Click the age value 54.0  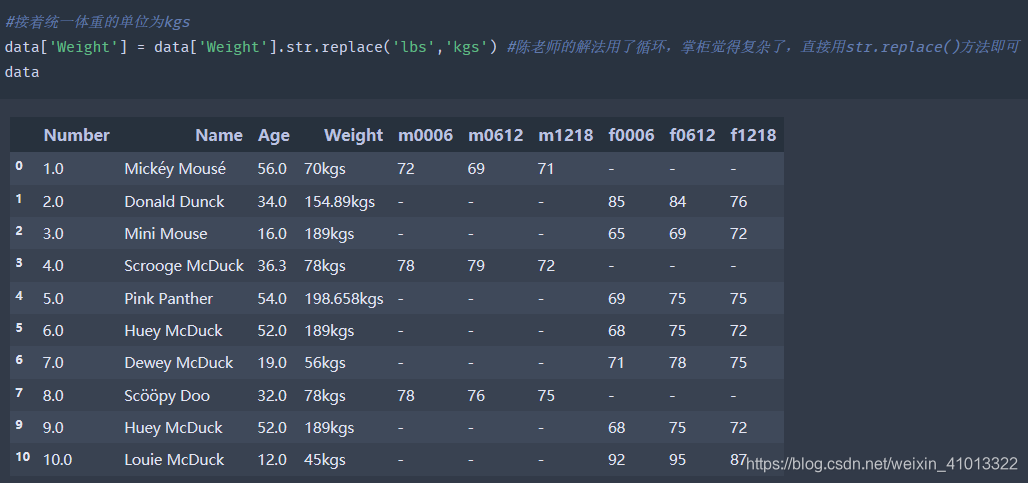coord(272,298)
